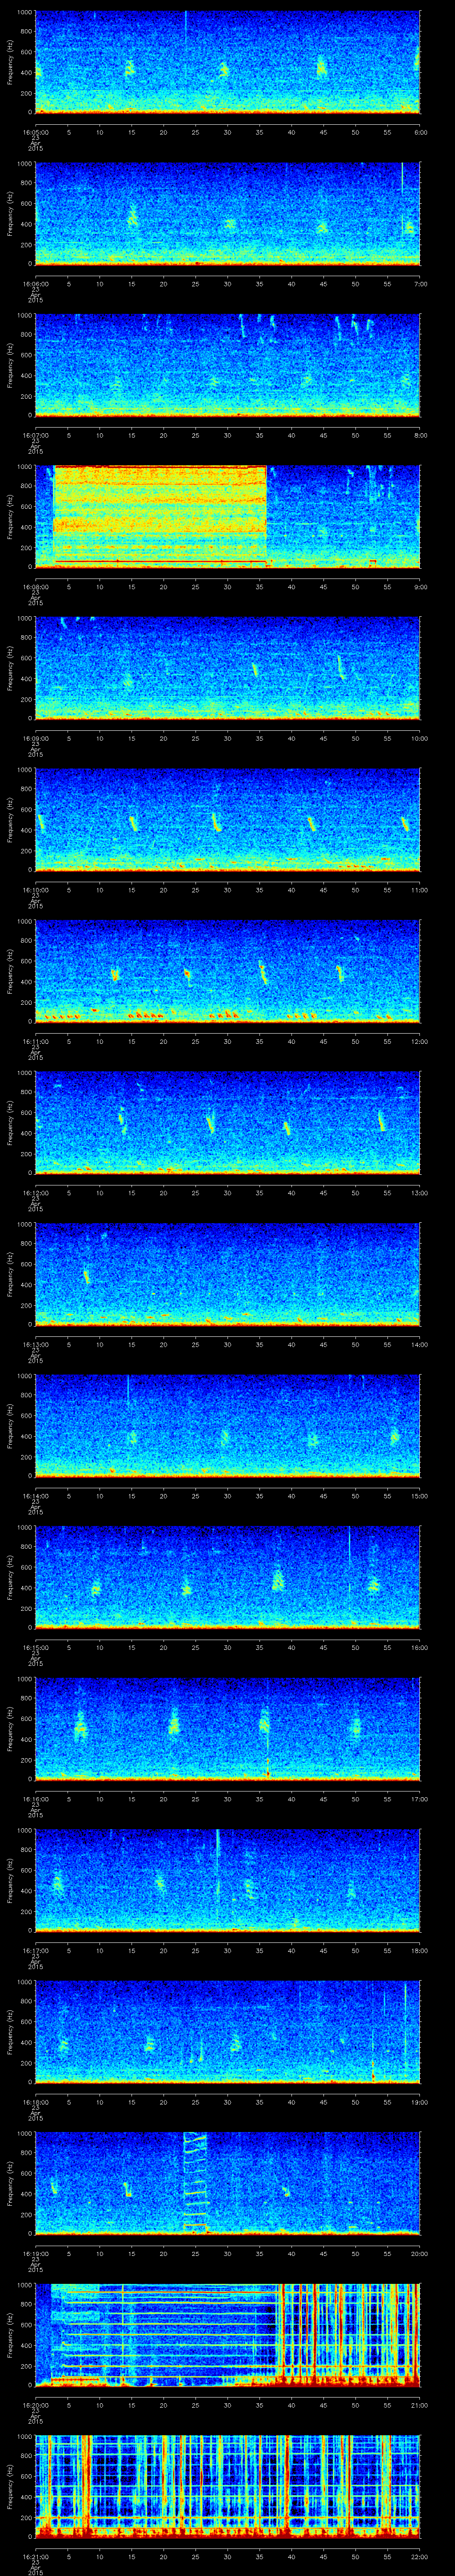Click the spectrogram panel starting at 16:10:00
Image resolution: width=455 pixels, height=2576 pixels.
click(x=228, y=819)
